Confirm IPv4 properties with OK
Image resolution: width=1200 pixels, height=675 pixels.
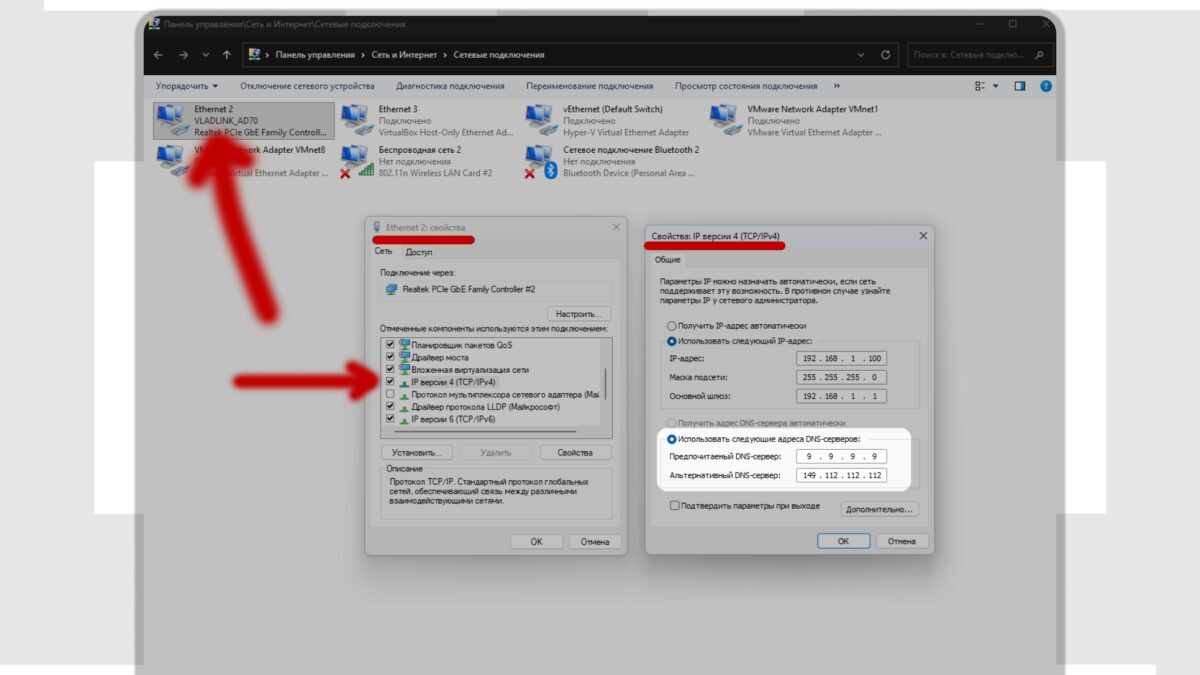(843, 541)
